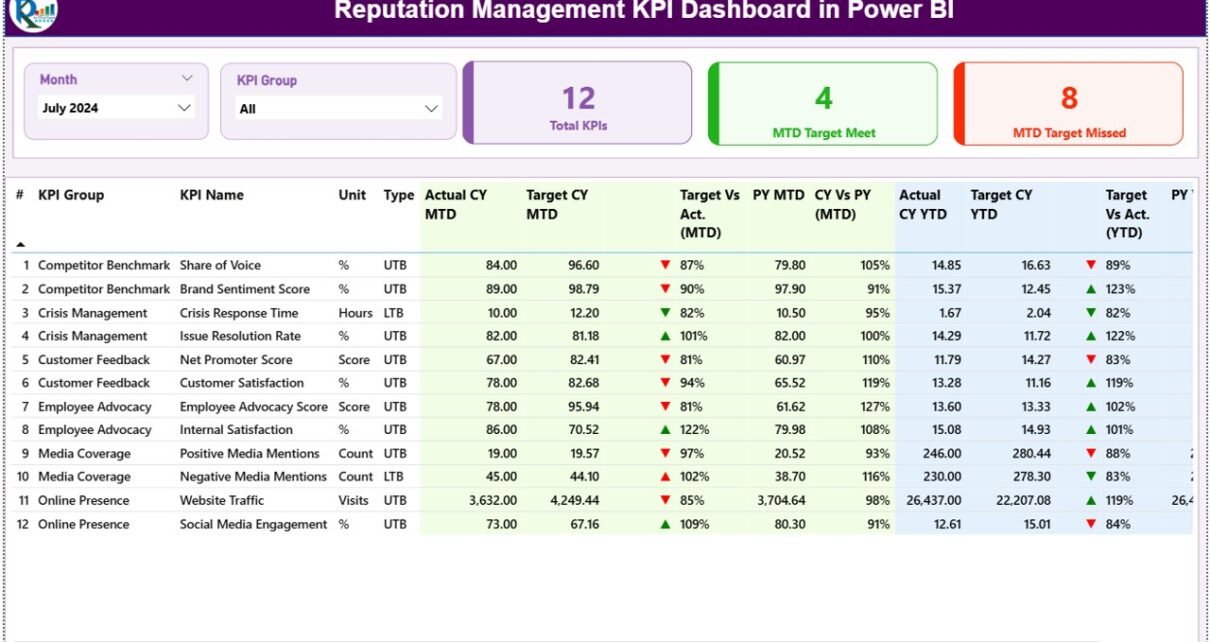This screenshot has height=642, width=1210.
Task: Click green down arrow for Crisis Response Time MTD
Action: click(x=665, y=313)
